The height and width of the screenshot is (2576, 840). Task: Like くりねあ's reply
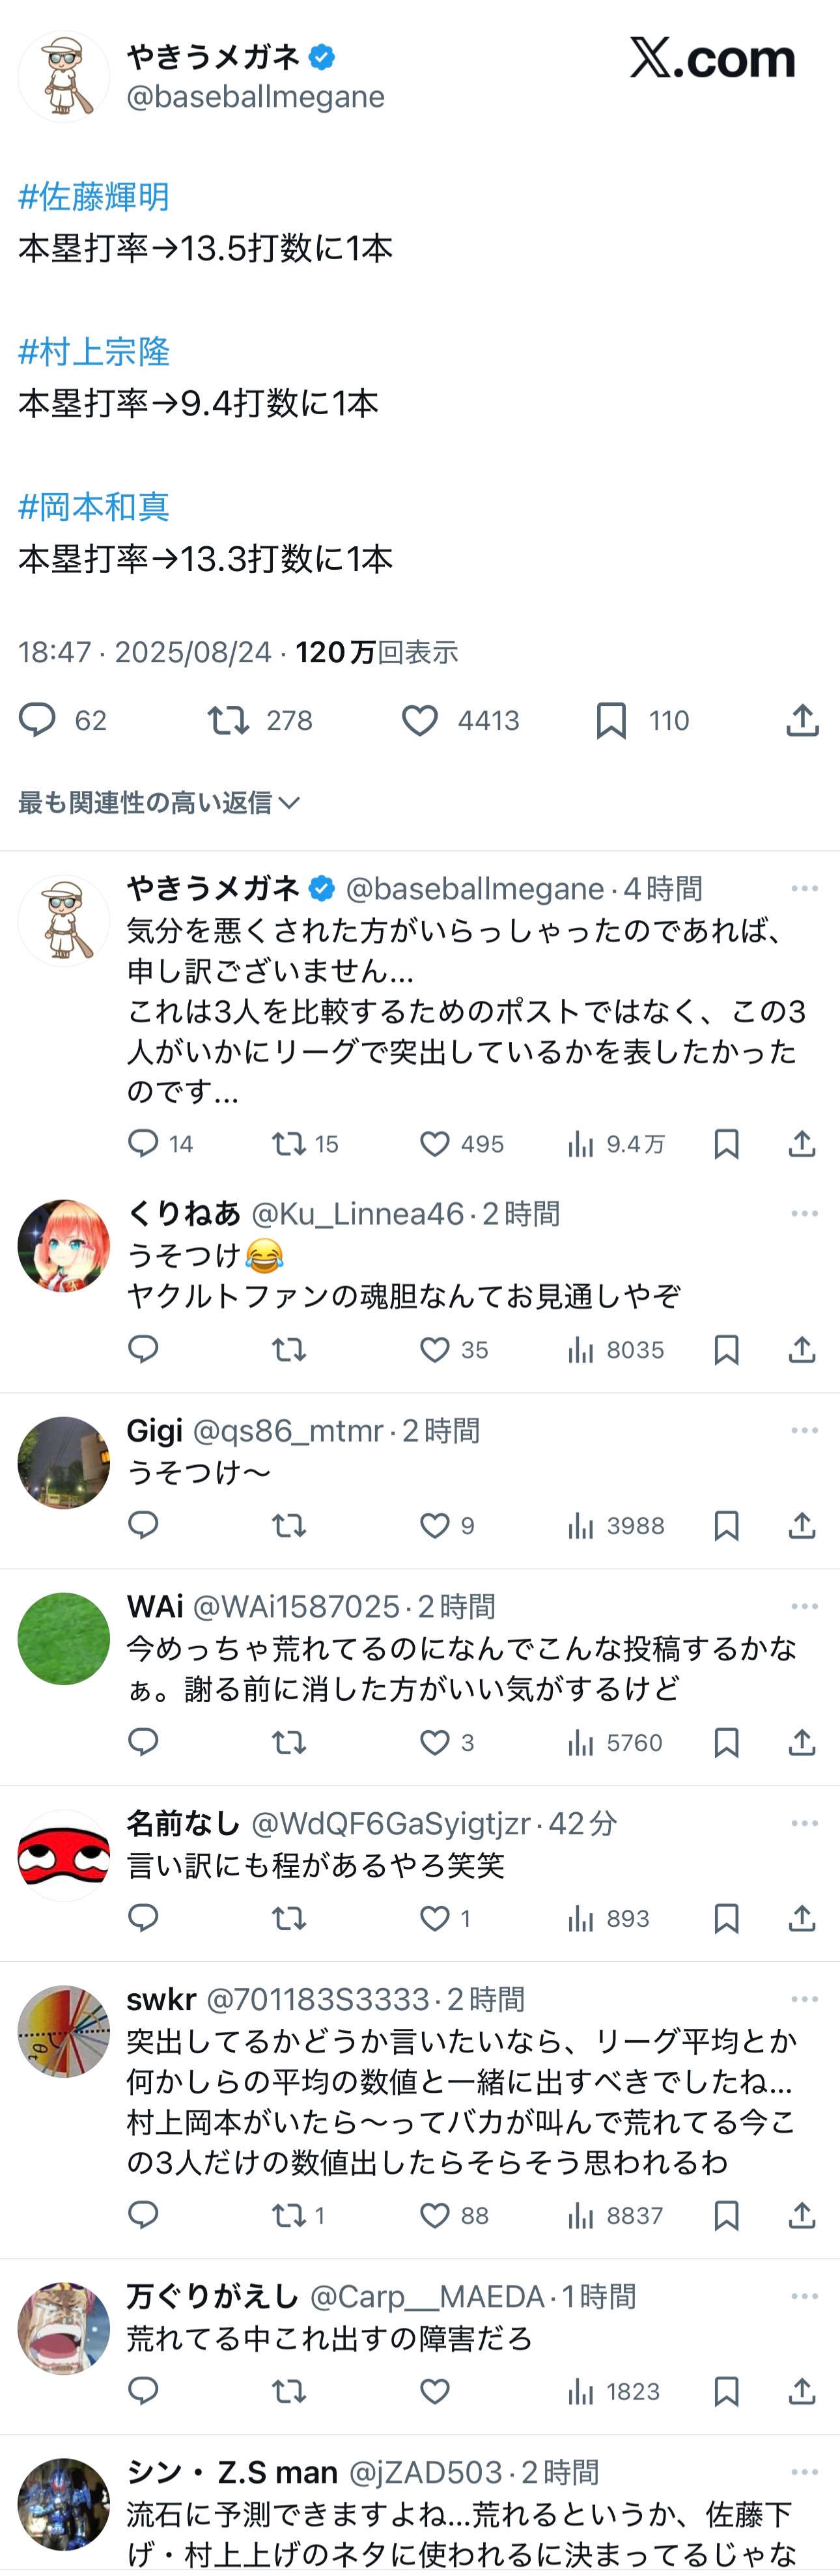pos(435,1350)
